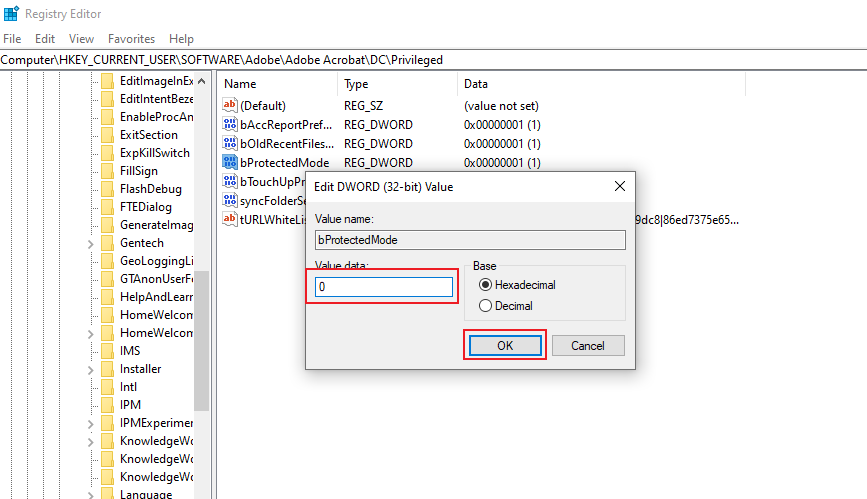Click the EnableProcAn folder icon
The width and height of the screenshot is (867, 499).
click(107, 117)
